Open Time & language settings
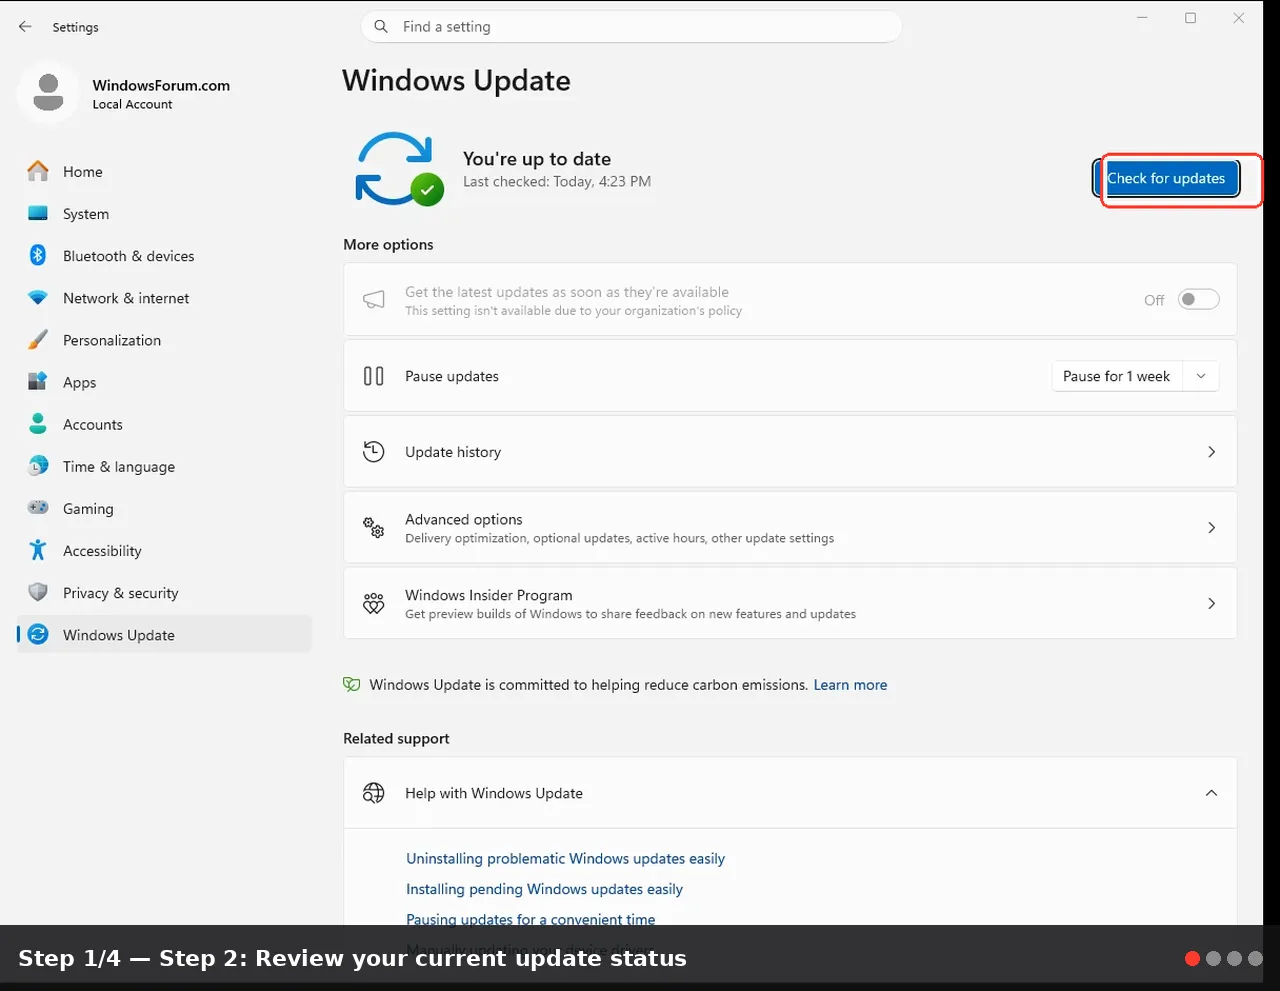1280x991 pixels. coord(164,466)
